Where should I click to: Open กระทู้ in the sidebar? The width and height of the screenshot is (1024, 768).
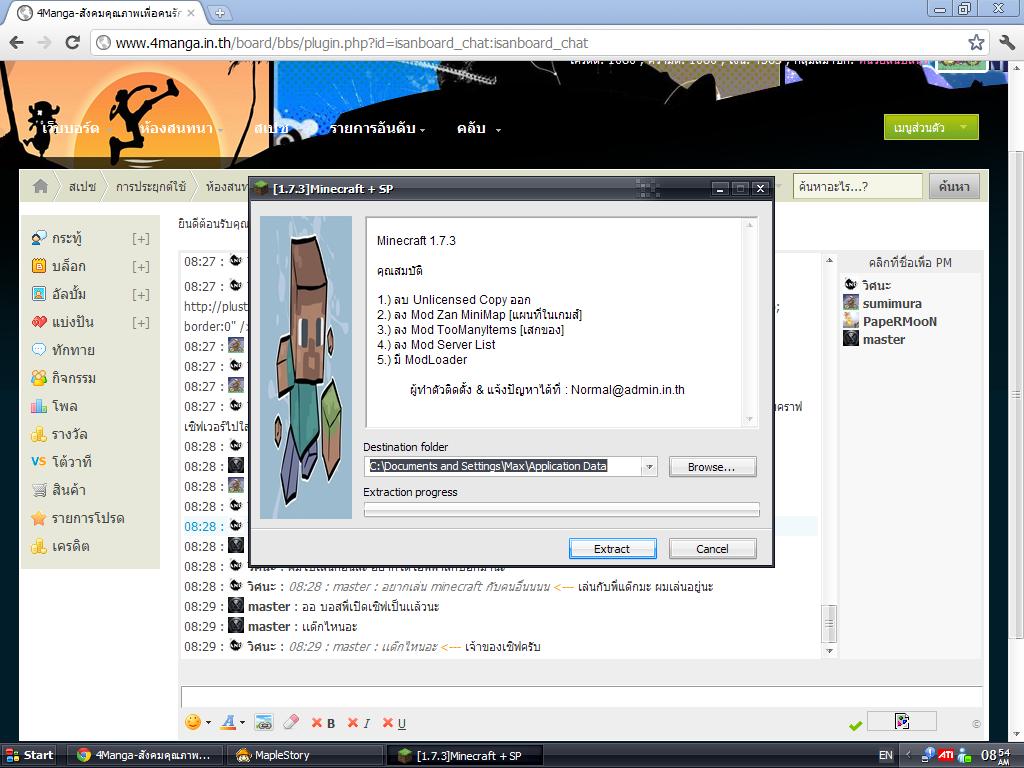[67, 238]
